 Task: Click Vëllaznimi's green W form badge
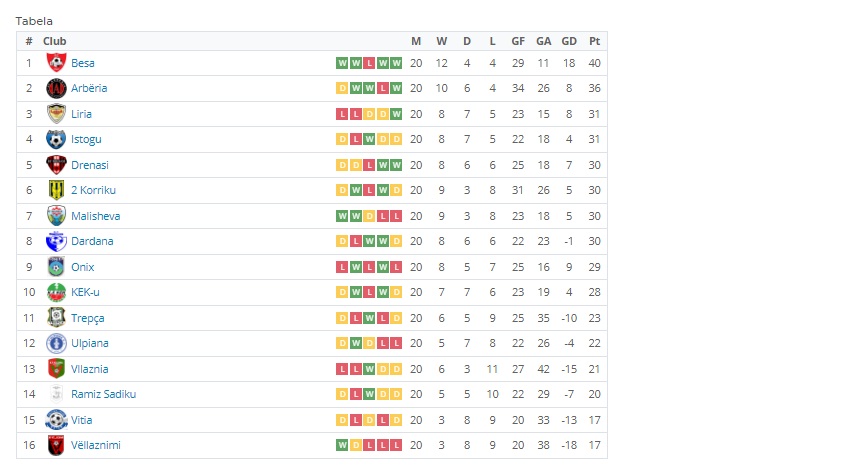point(342,445)
